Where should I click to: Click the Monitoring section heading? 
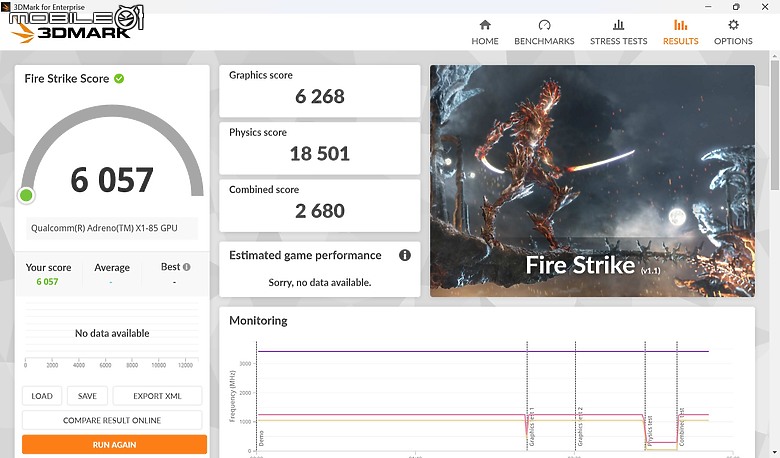point(258,321)
